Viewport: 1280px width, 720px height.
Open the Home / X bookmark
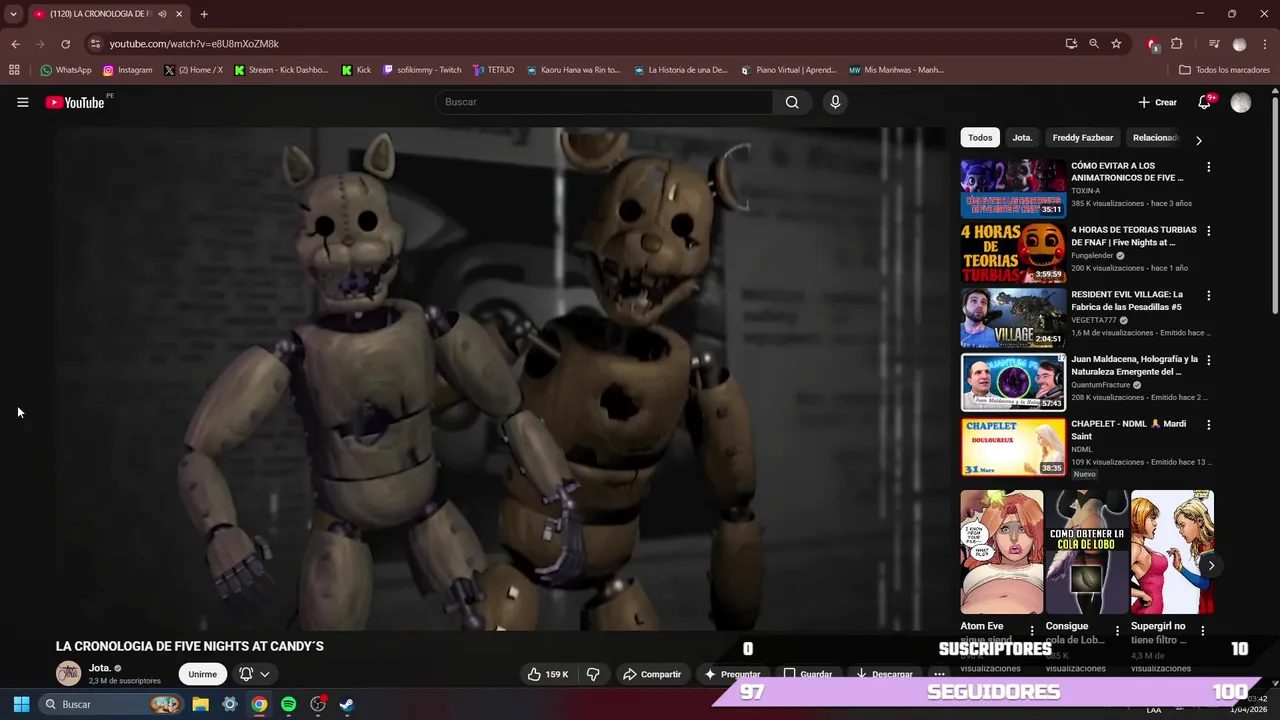(193, 70)
